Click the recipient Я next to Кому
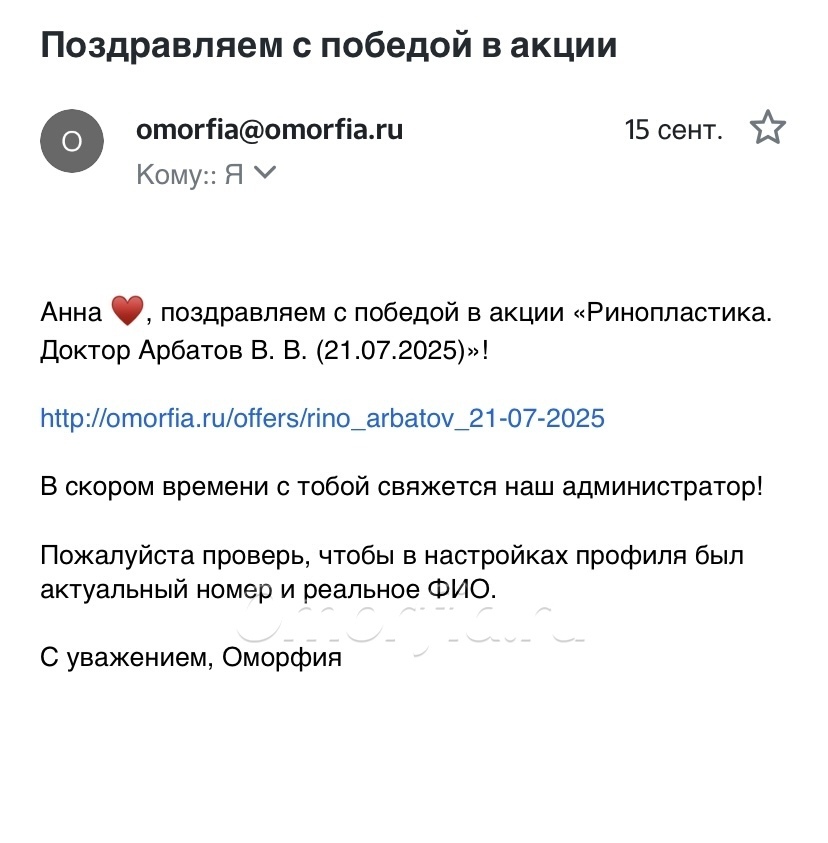The height and width of the screenshot is (843, 828). point(234,174)
